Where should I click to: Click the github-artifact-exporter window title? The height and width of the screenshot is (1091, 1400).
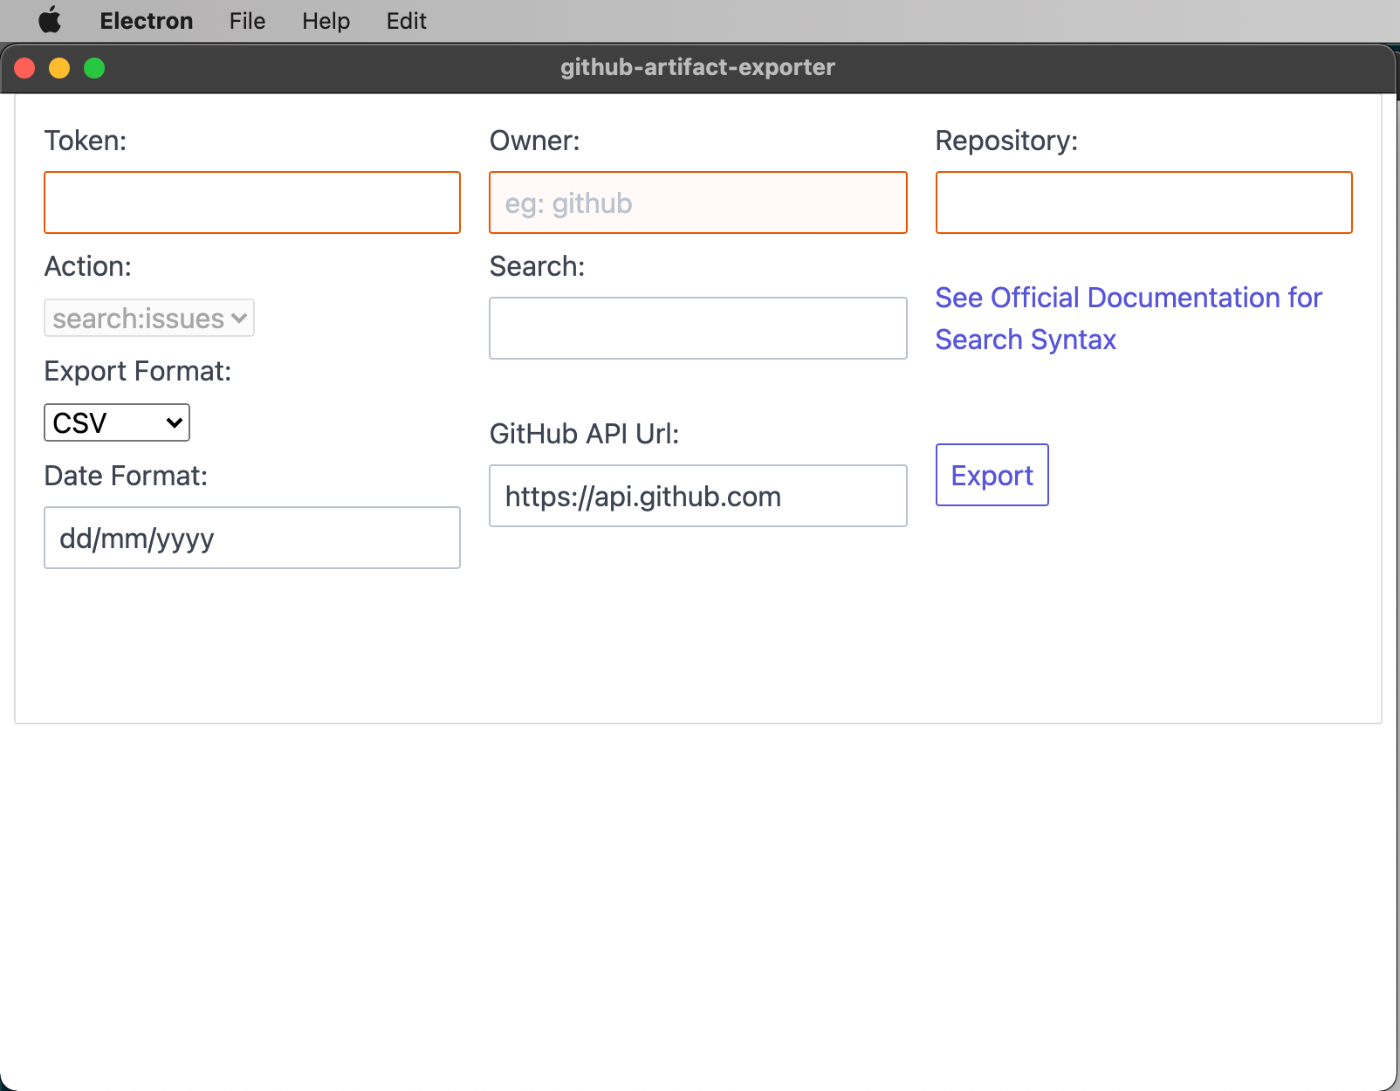pyautogui.click(x=697, y=68)
